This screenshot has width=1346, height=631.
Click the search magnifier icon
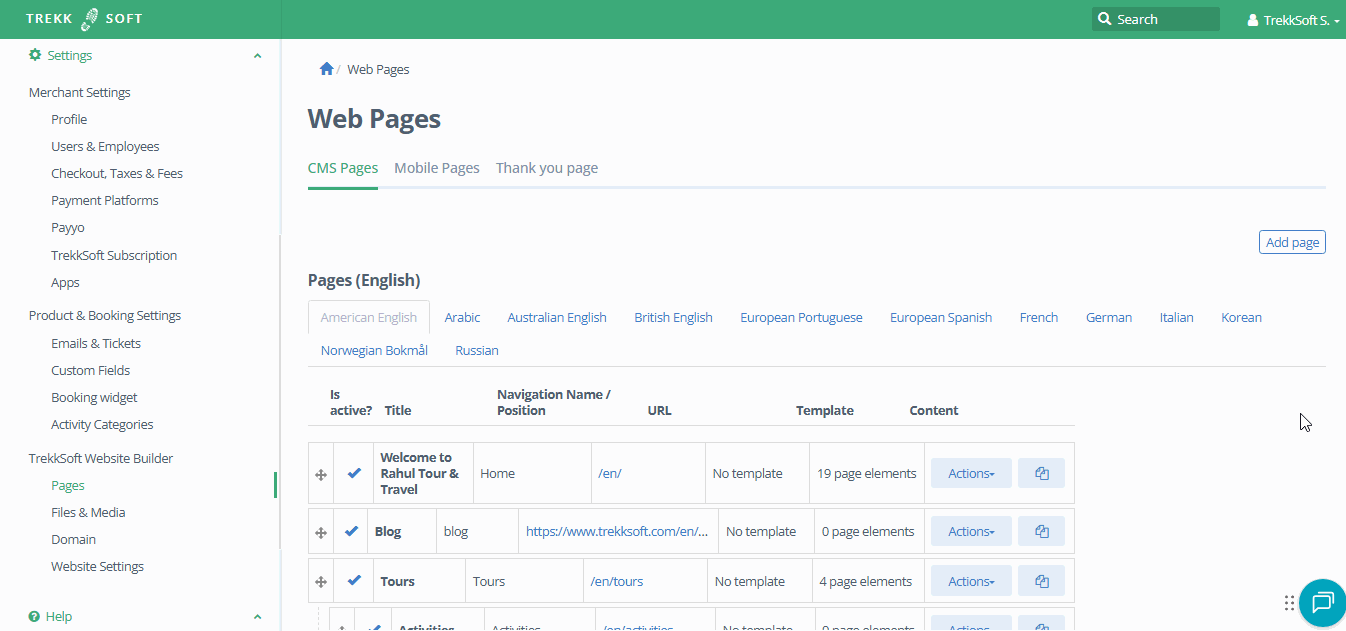pyautogui.click(x=1104, y=18)
